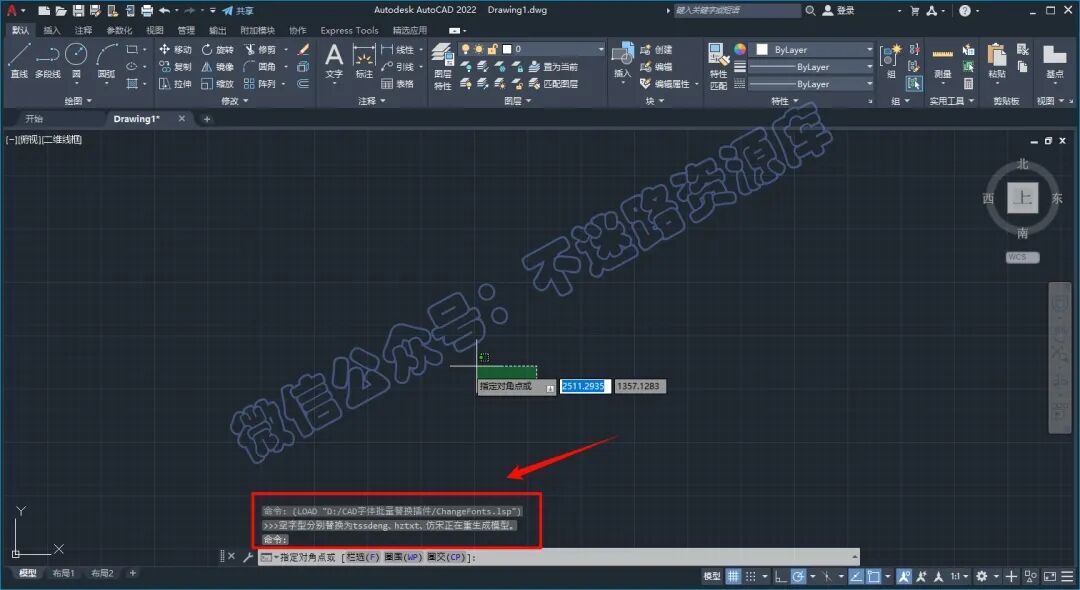Expand the 绘图 (Draw) panel
1080x590 pixels.
tap(78, 101)
